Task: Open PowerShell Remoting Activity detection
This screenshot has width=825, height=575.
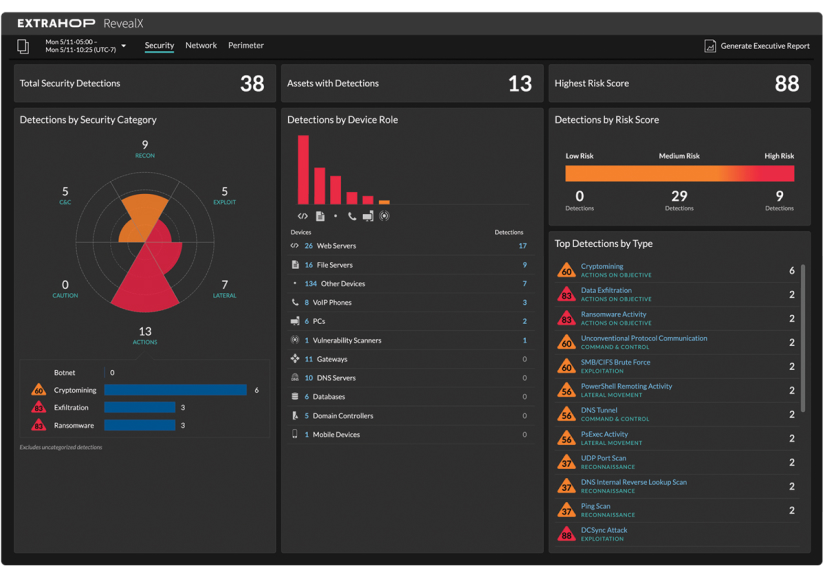Action: click(x=627, y=387)
